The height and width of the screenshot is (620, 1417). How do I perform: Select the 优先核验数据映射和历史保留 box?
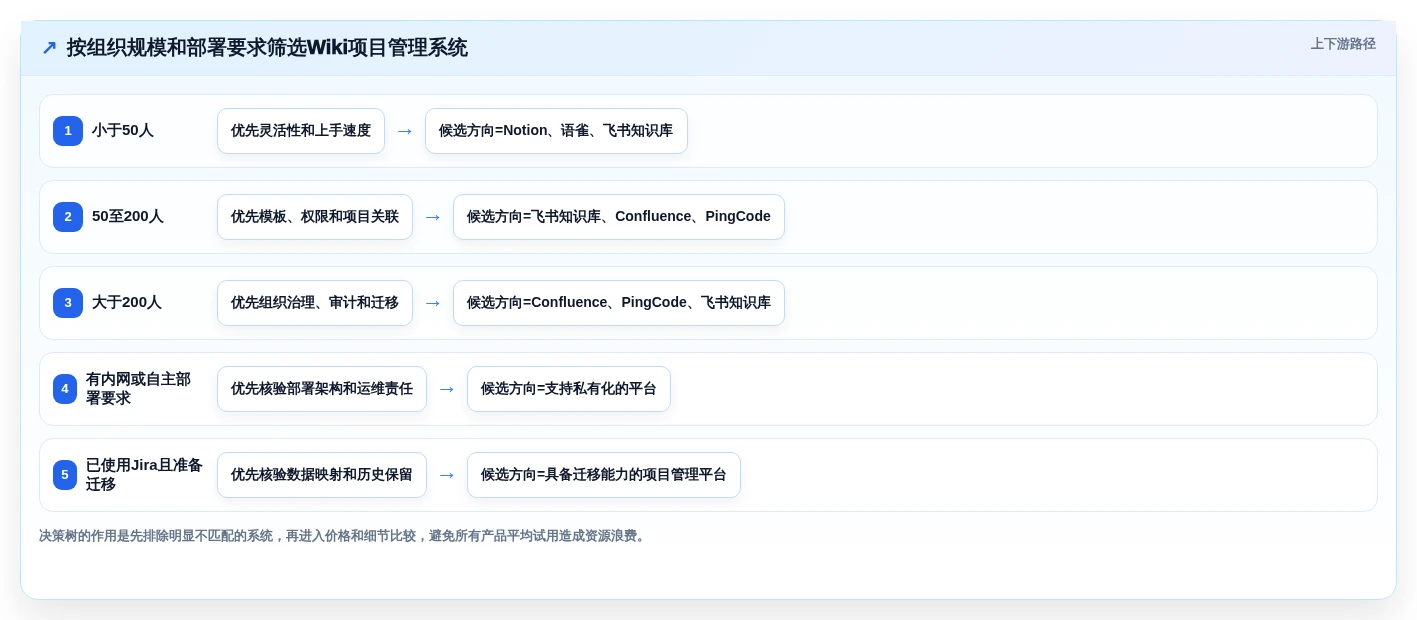[x=322, y=475]
